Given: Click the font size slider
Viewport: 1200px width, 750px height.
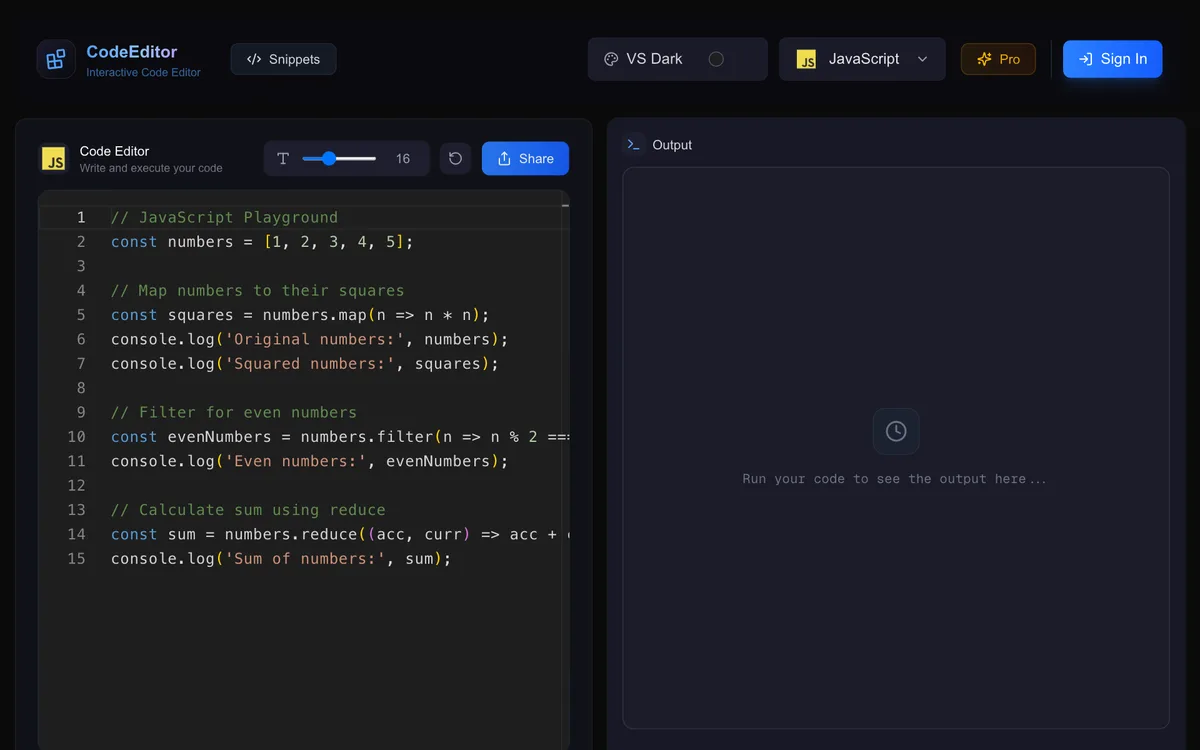Looking at the screenshot, I should click(x=339, y=159).
